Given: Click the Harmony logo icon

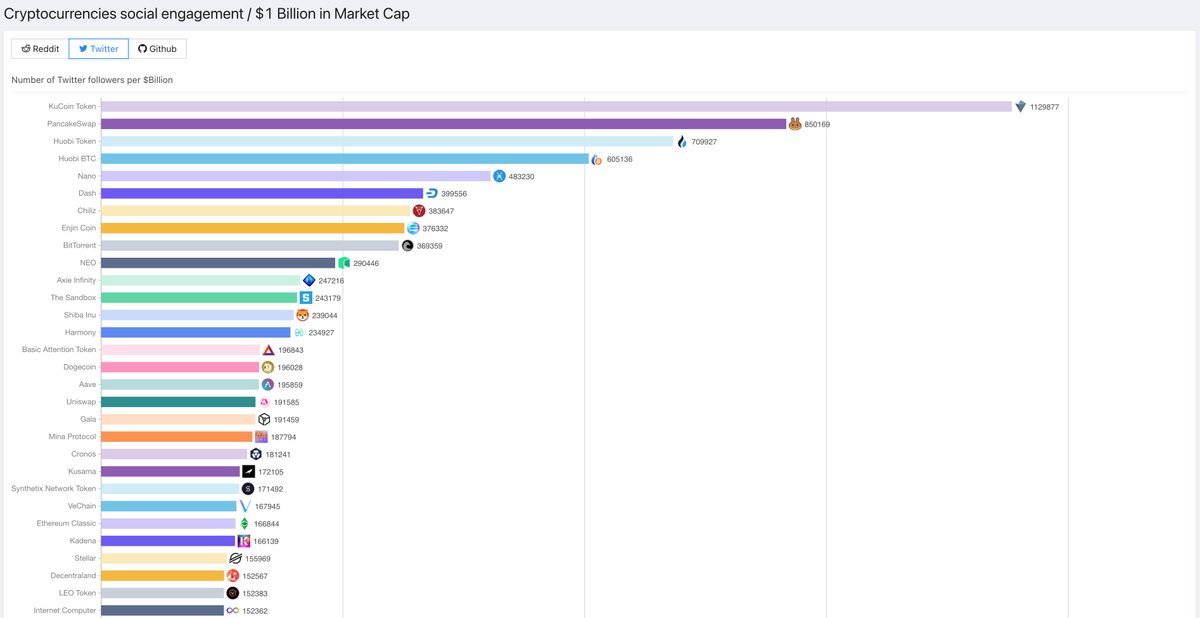Looking at the screenshot, I should tap(299, 333).
